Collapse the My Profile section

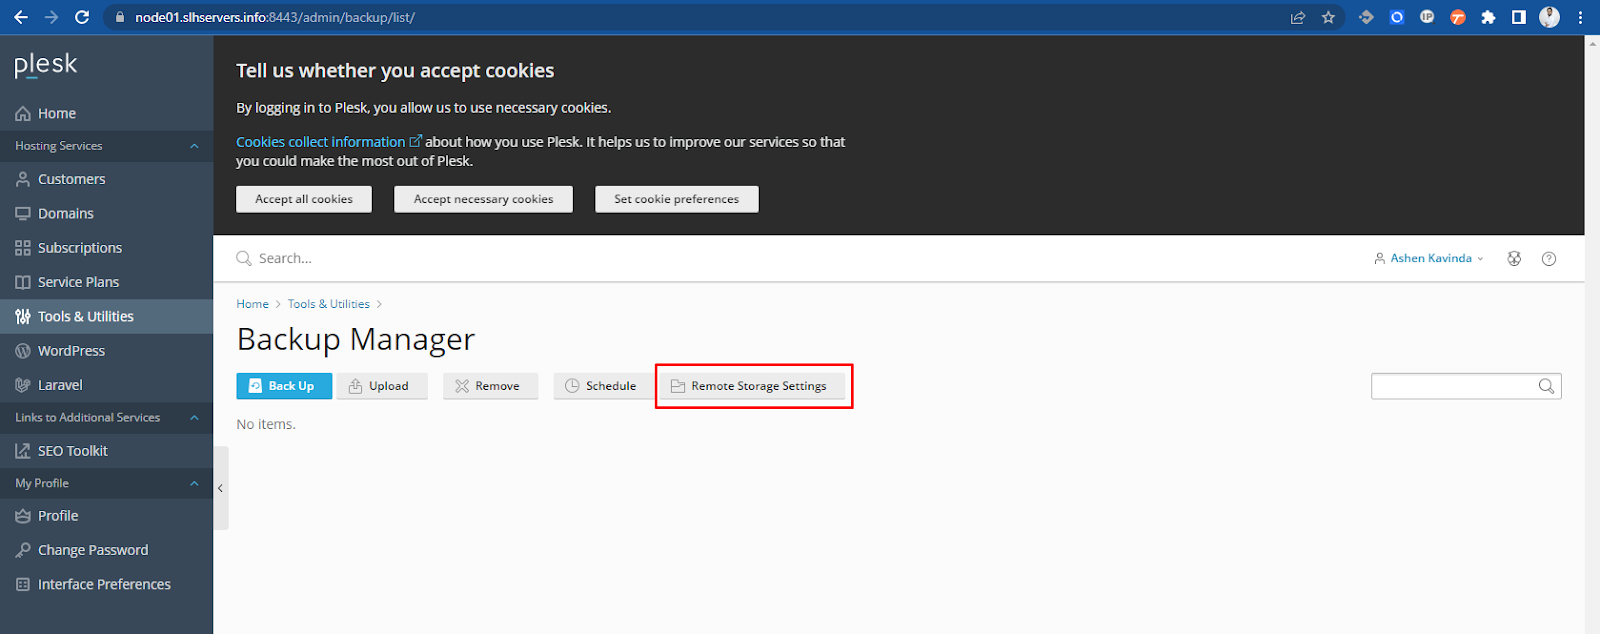[194, 483]
